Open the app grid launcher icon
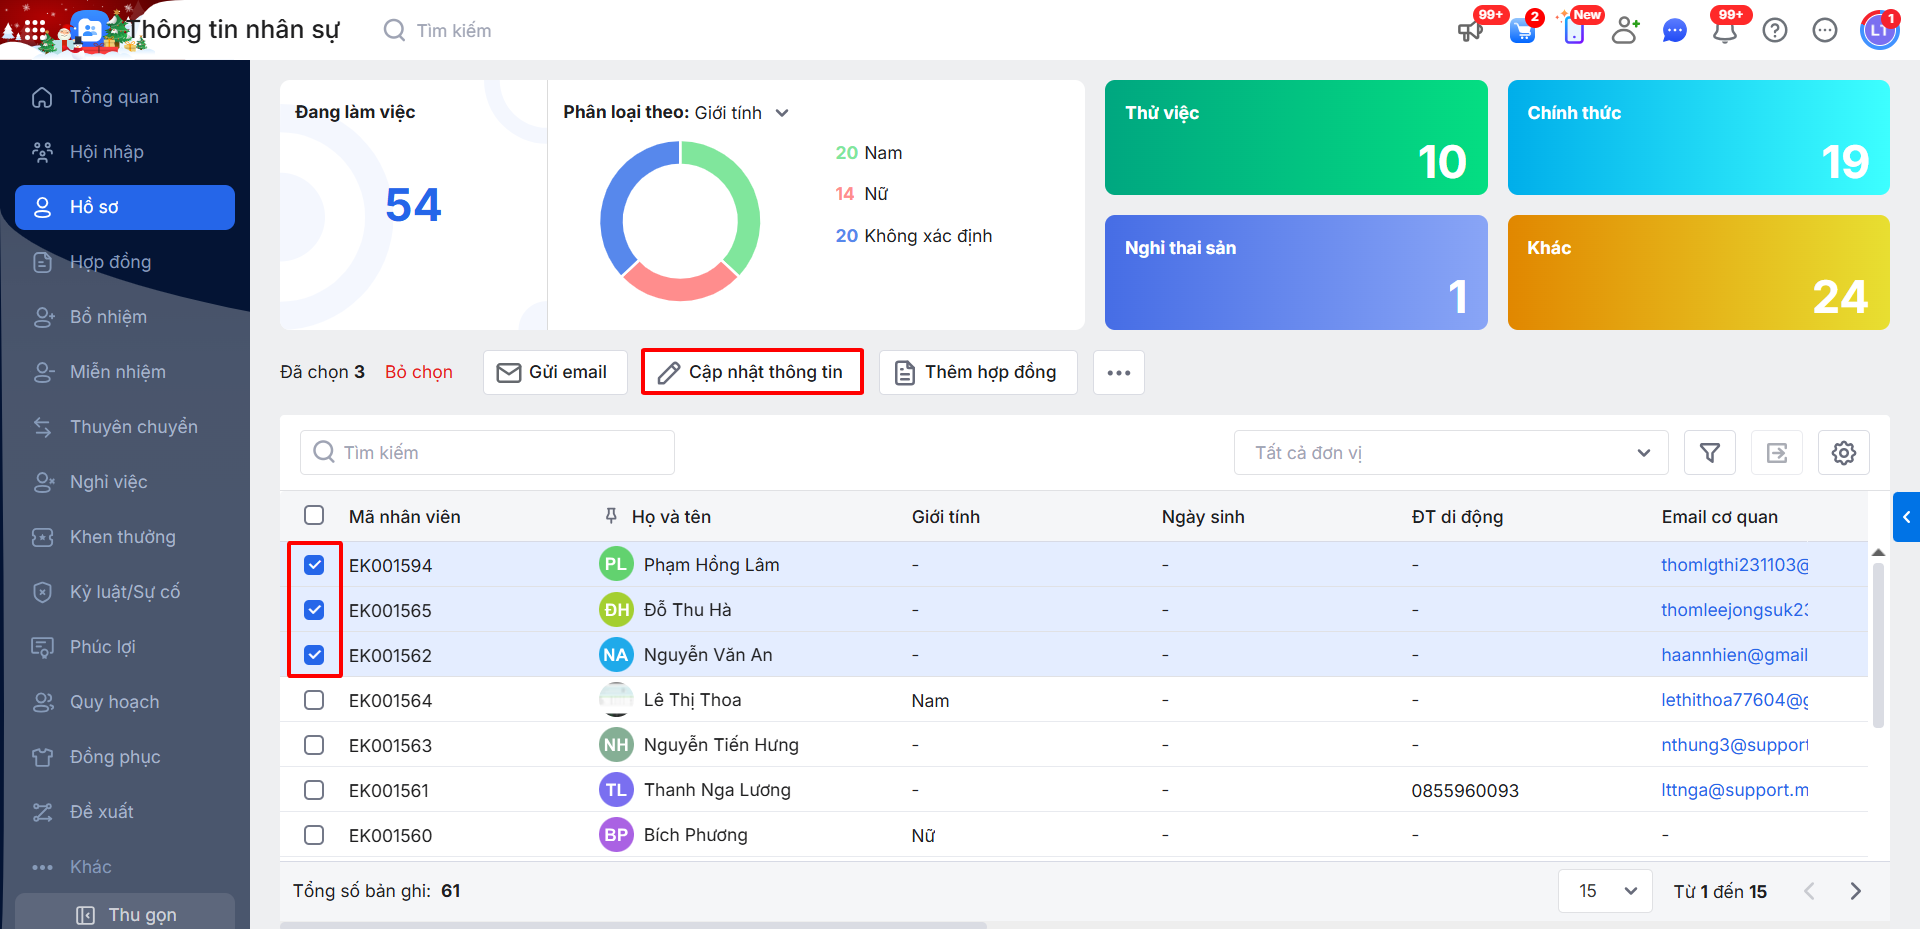The image size is (1920, 929). tap(34, 31)
